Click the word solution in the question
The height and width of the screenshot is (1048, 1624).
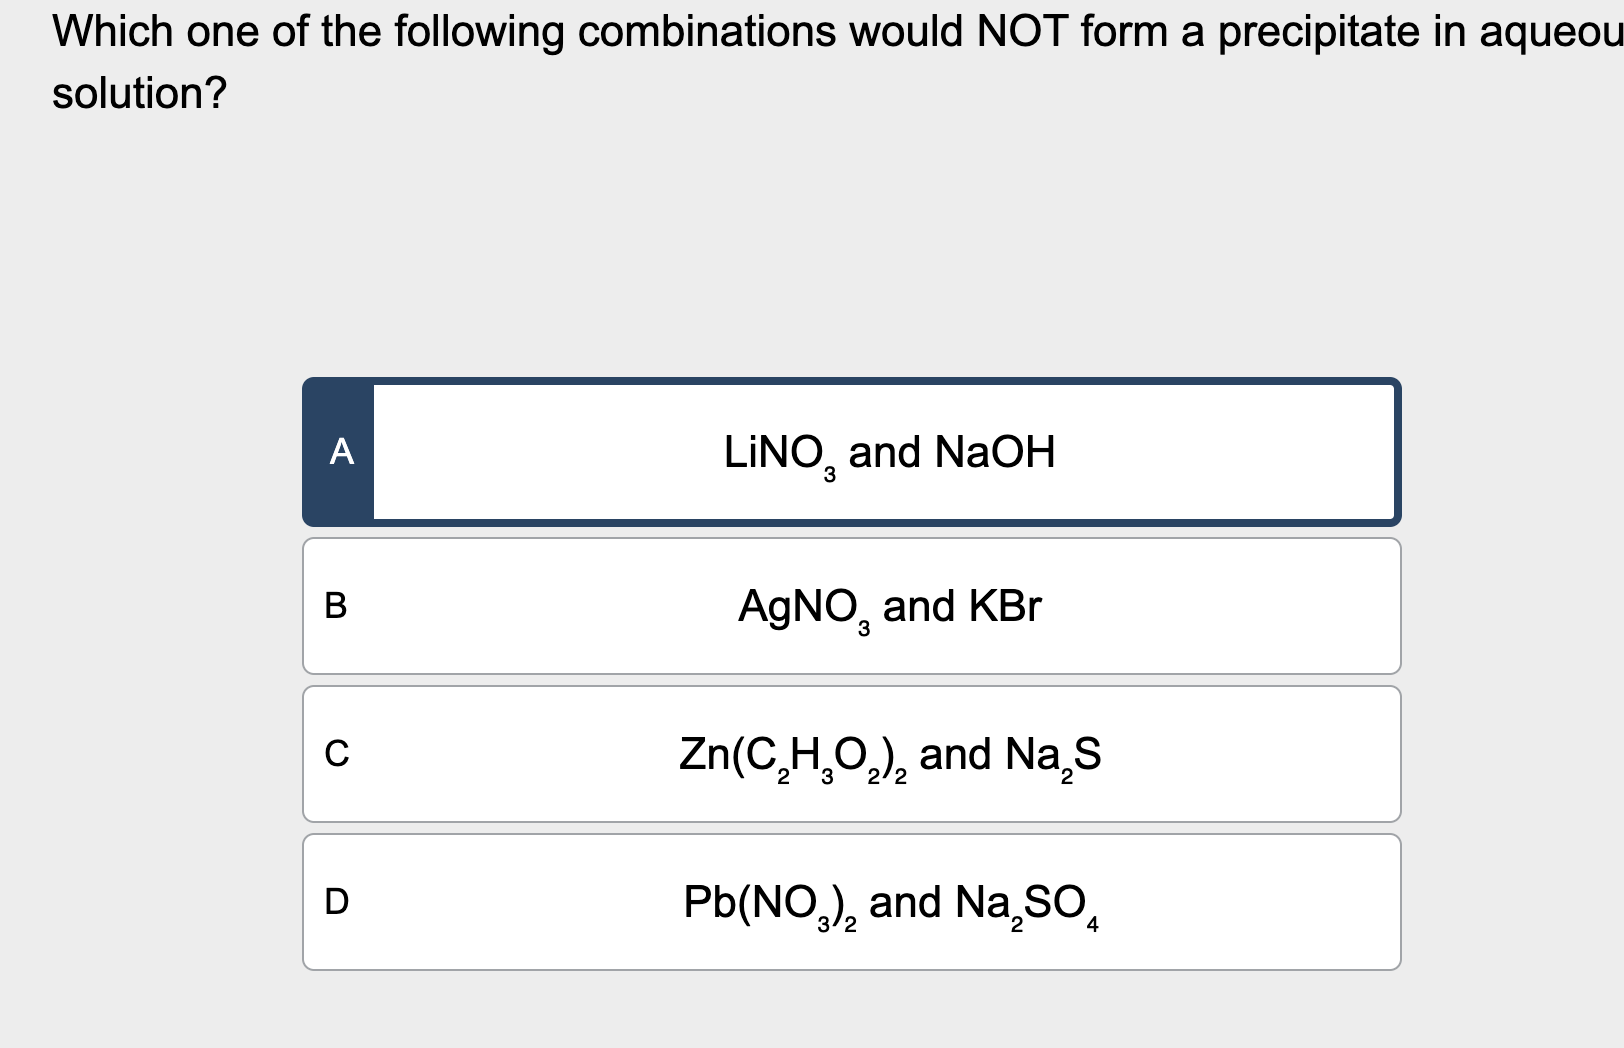tap(130, 93)
